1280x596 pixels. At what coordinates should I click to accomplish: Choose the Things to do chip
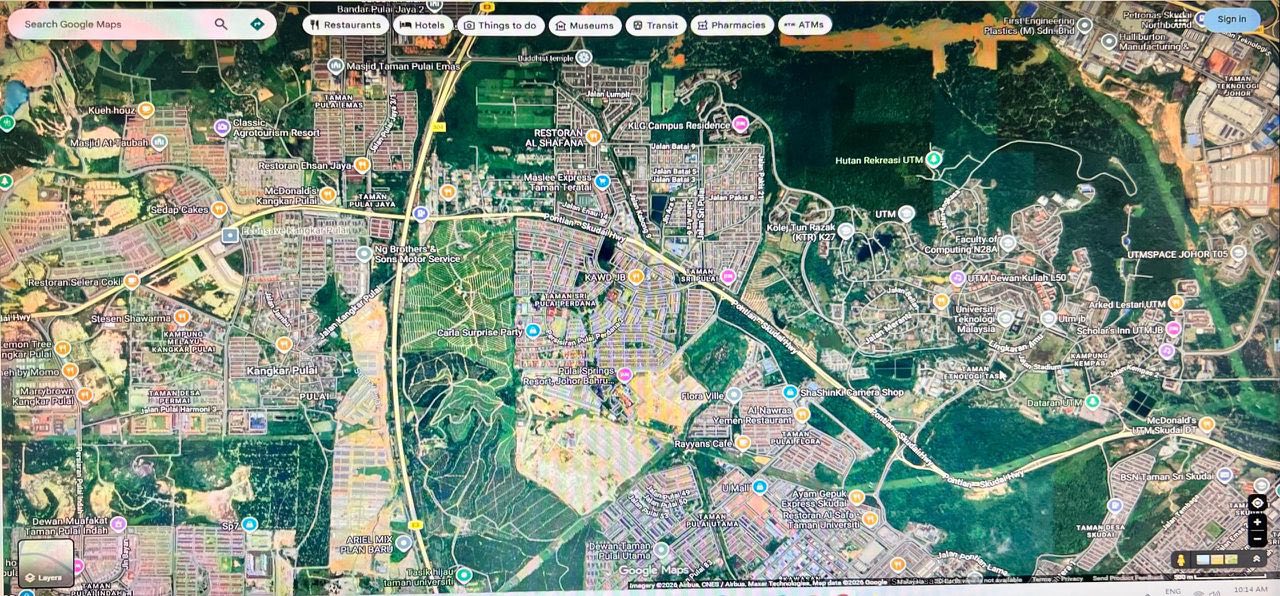click(x=500, y=25)
